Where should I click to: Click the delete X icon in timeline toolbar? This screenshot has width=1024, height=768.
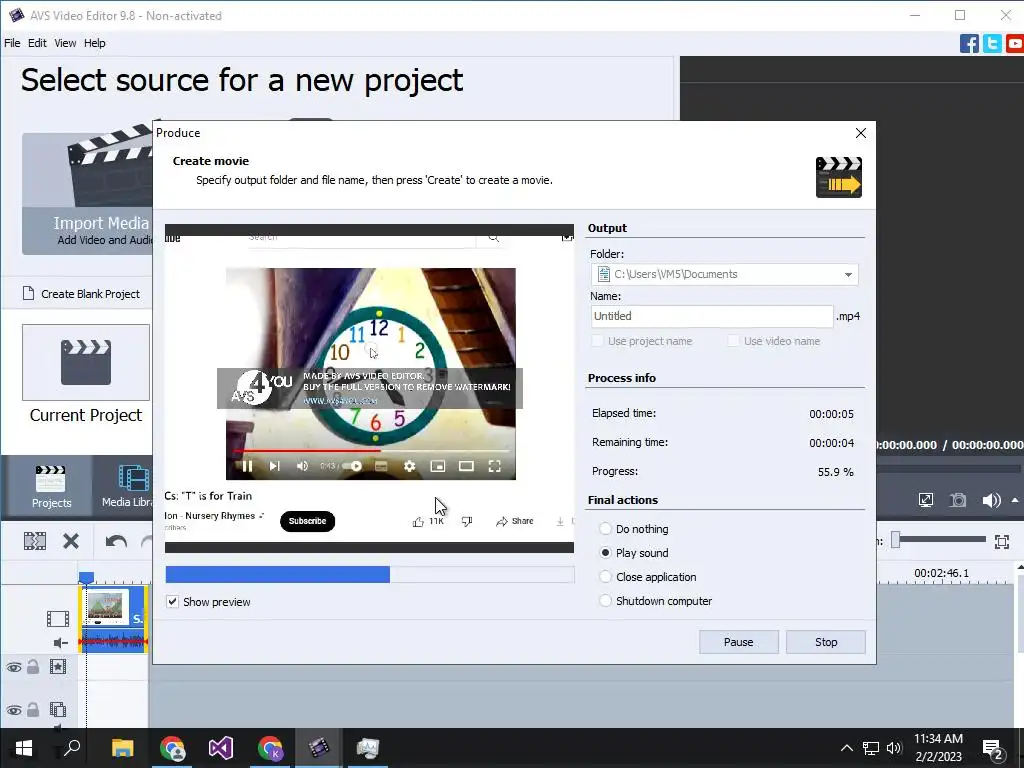[71, 541]
